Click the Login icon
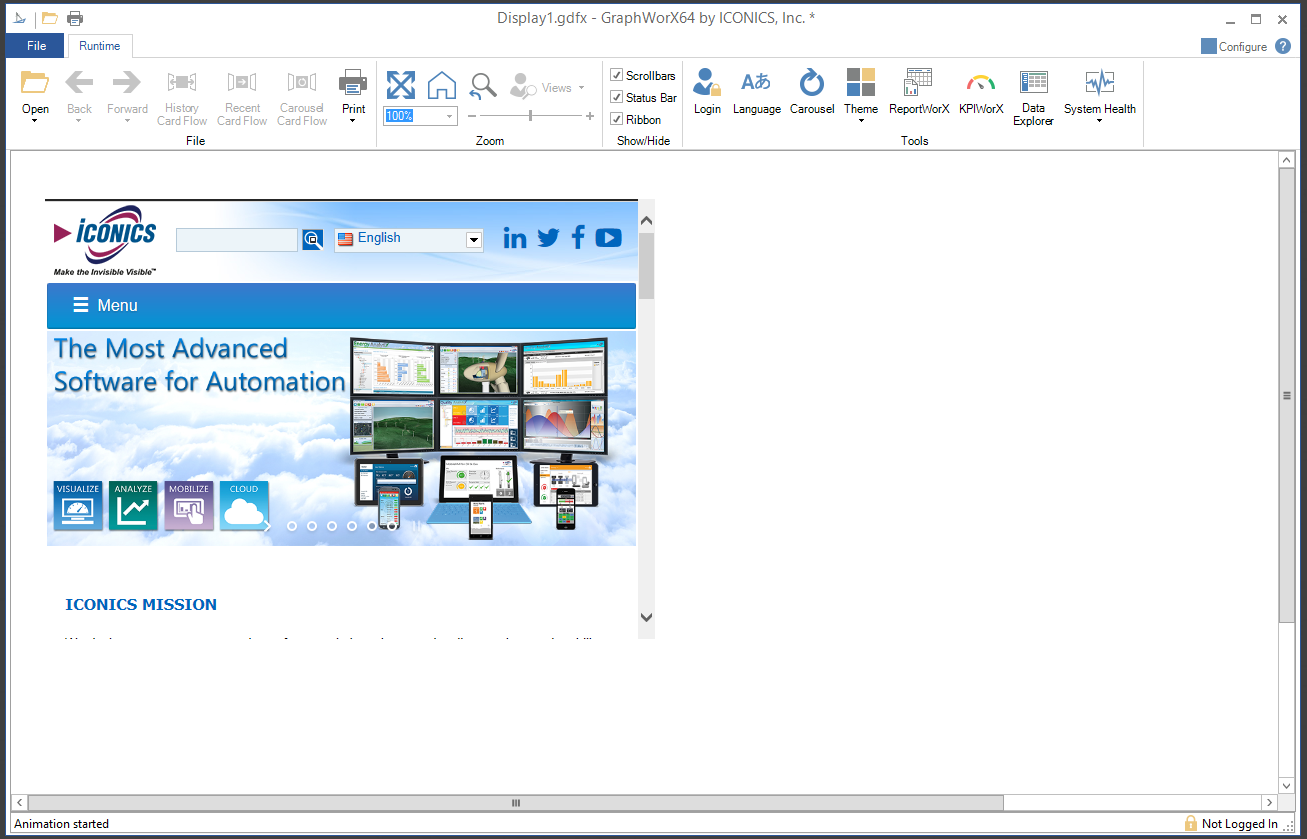Viewport: 1307px width, 839px height. pos(707,92)
